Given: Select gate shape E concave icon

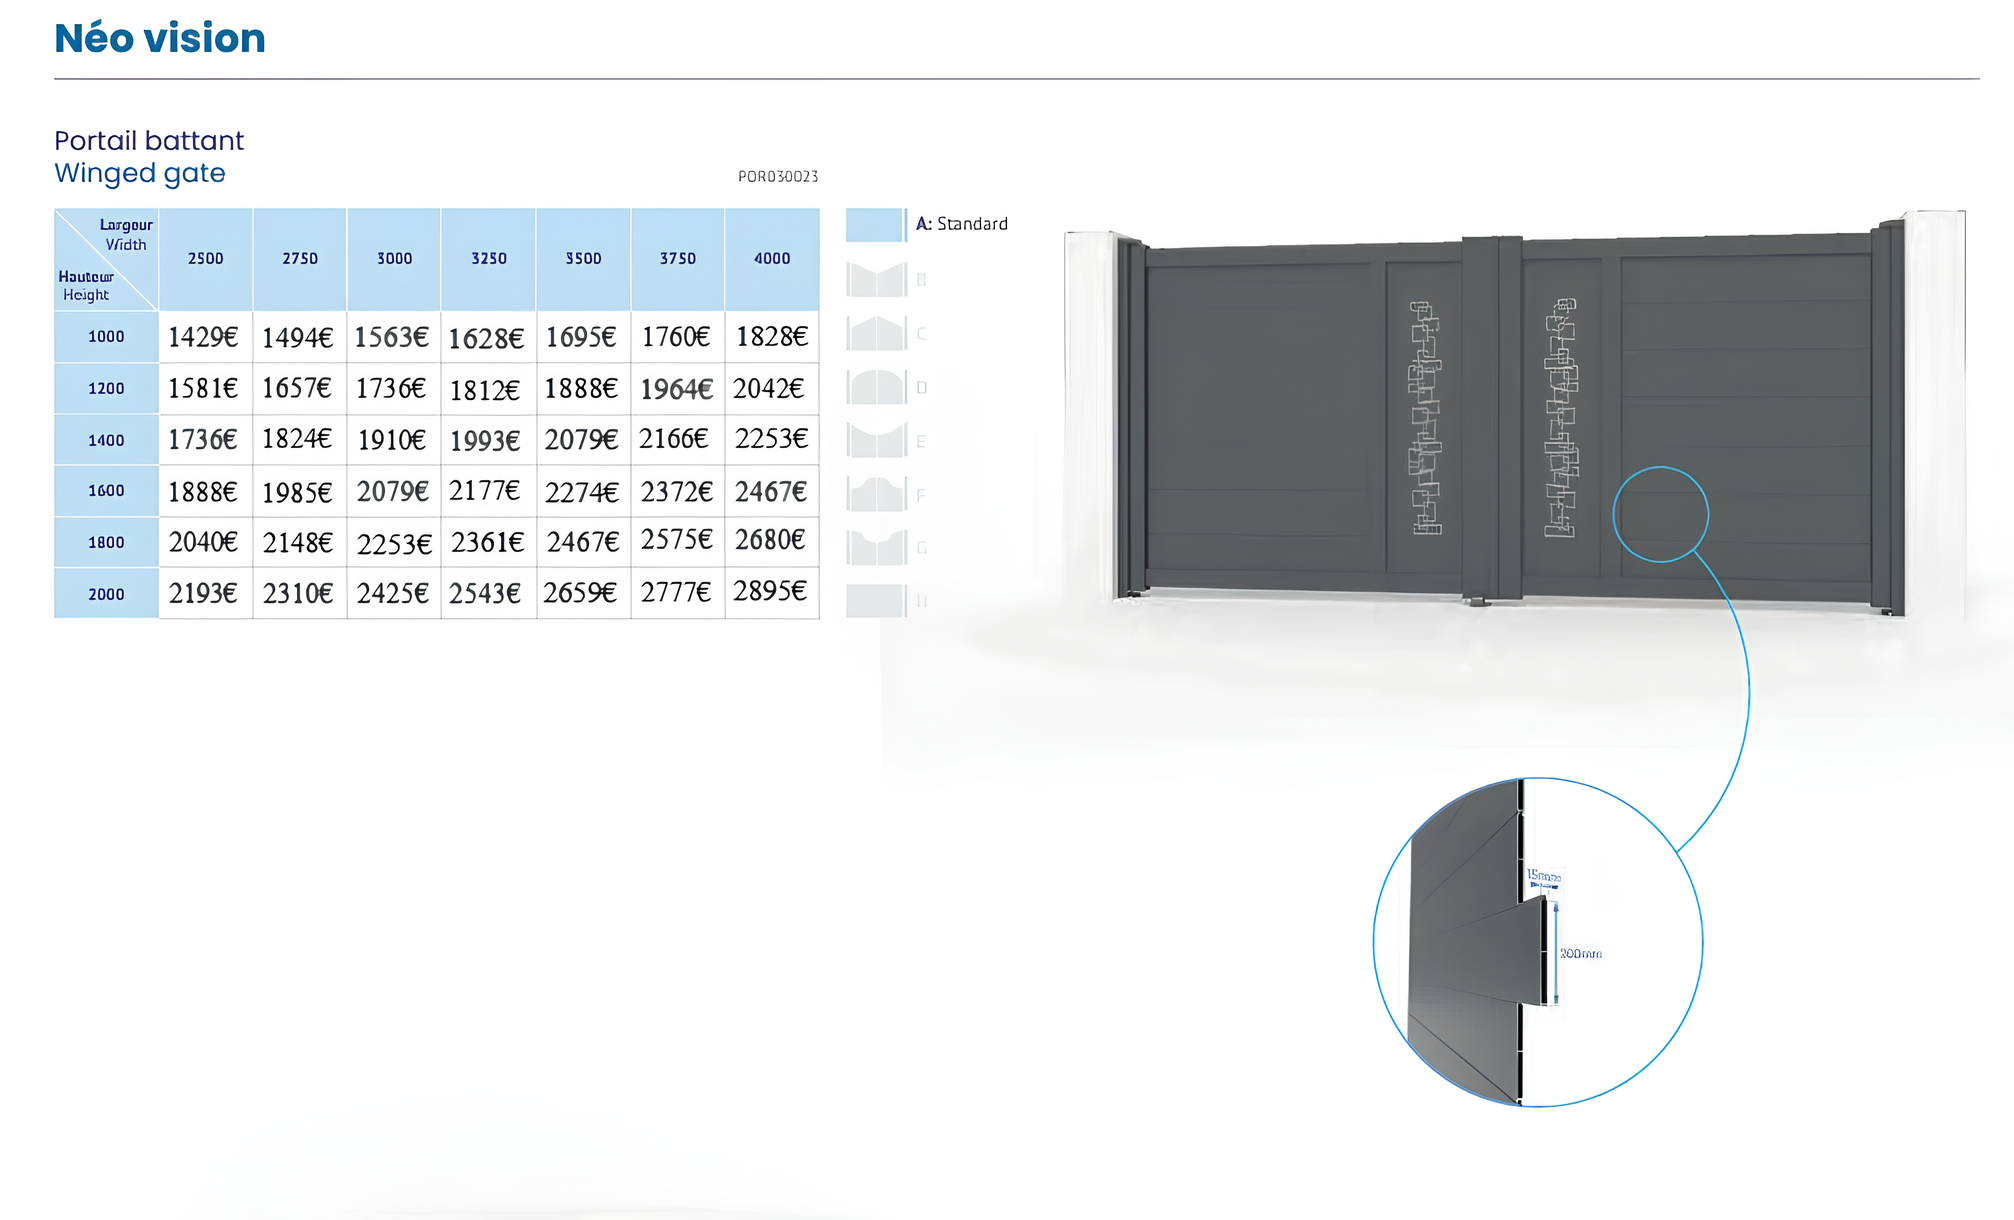Looking at the screenshot, I should 876,440.
